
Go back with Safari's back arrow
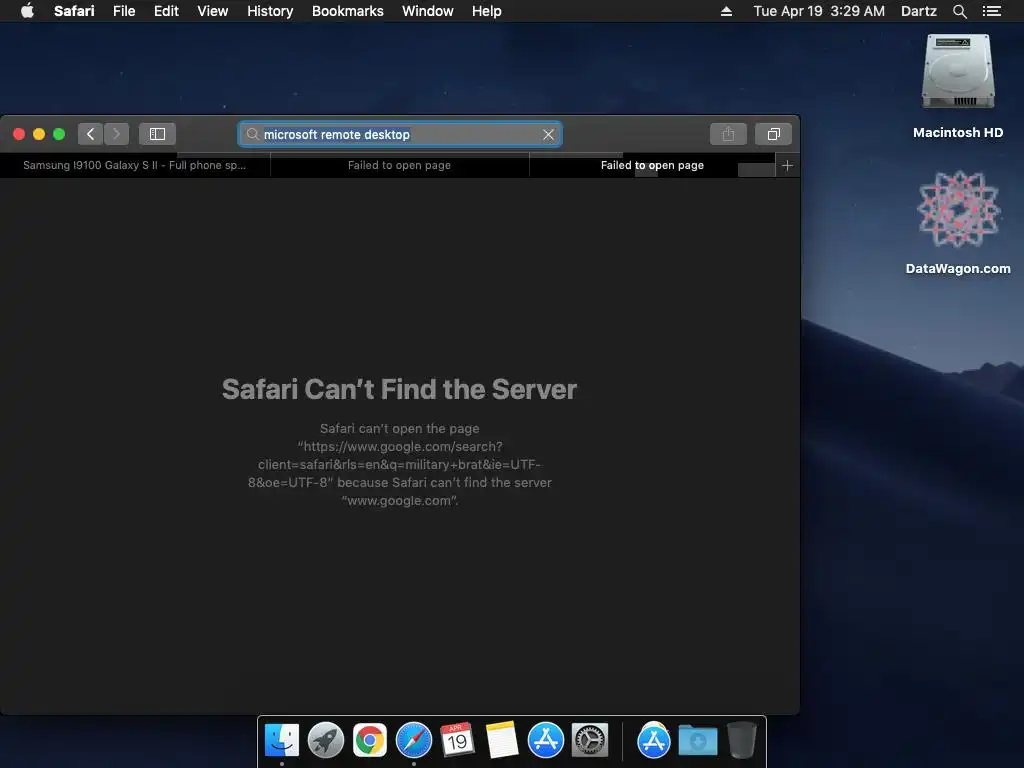click(x=91, y=134)
